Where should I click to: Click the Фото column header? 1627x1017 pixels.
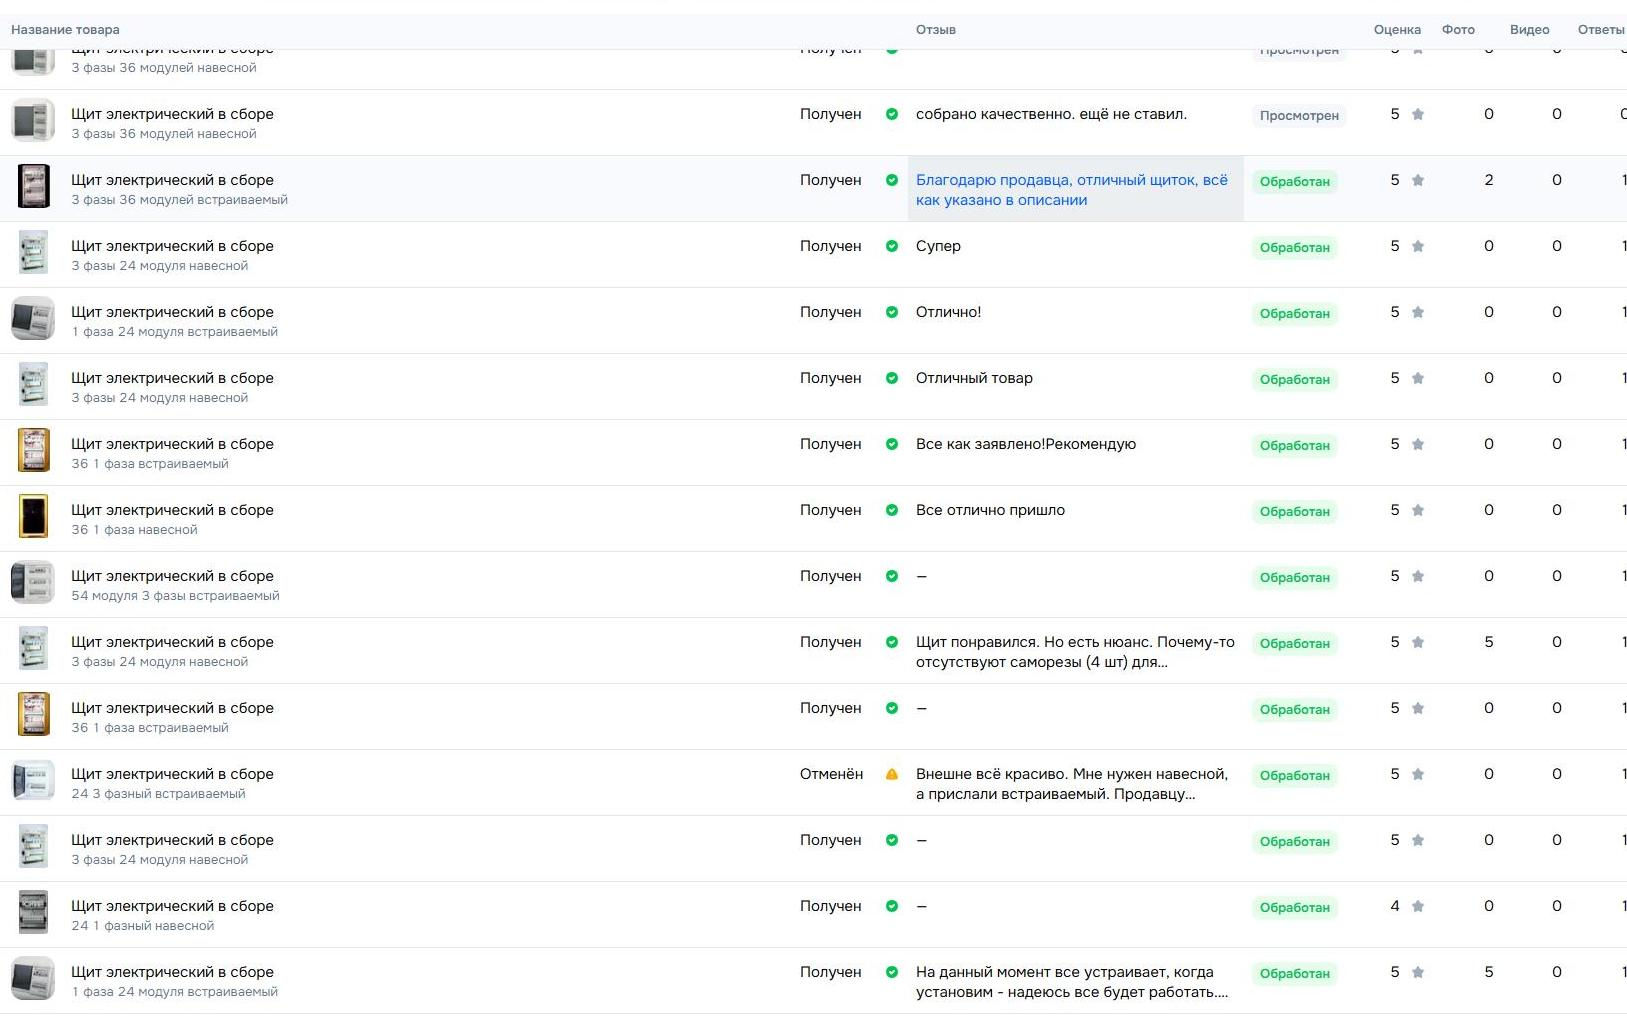coord(1457,30)
